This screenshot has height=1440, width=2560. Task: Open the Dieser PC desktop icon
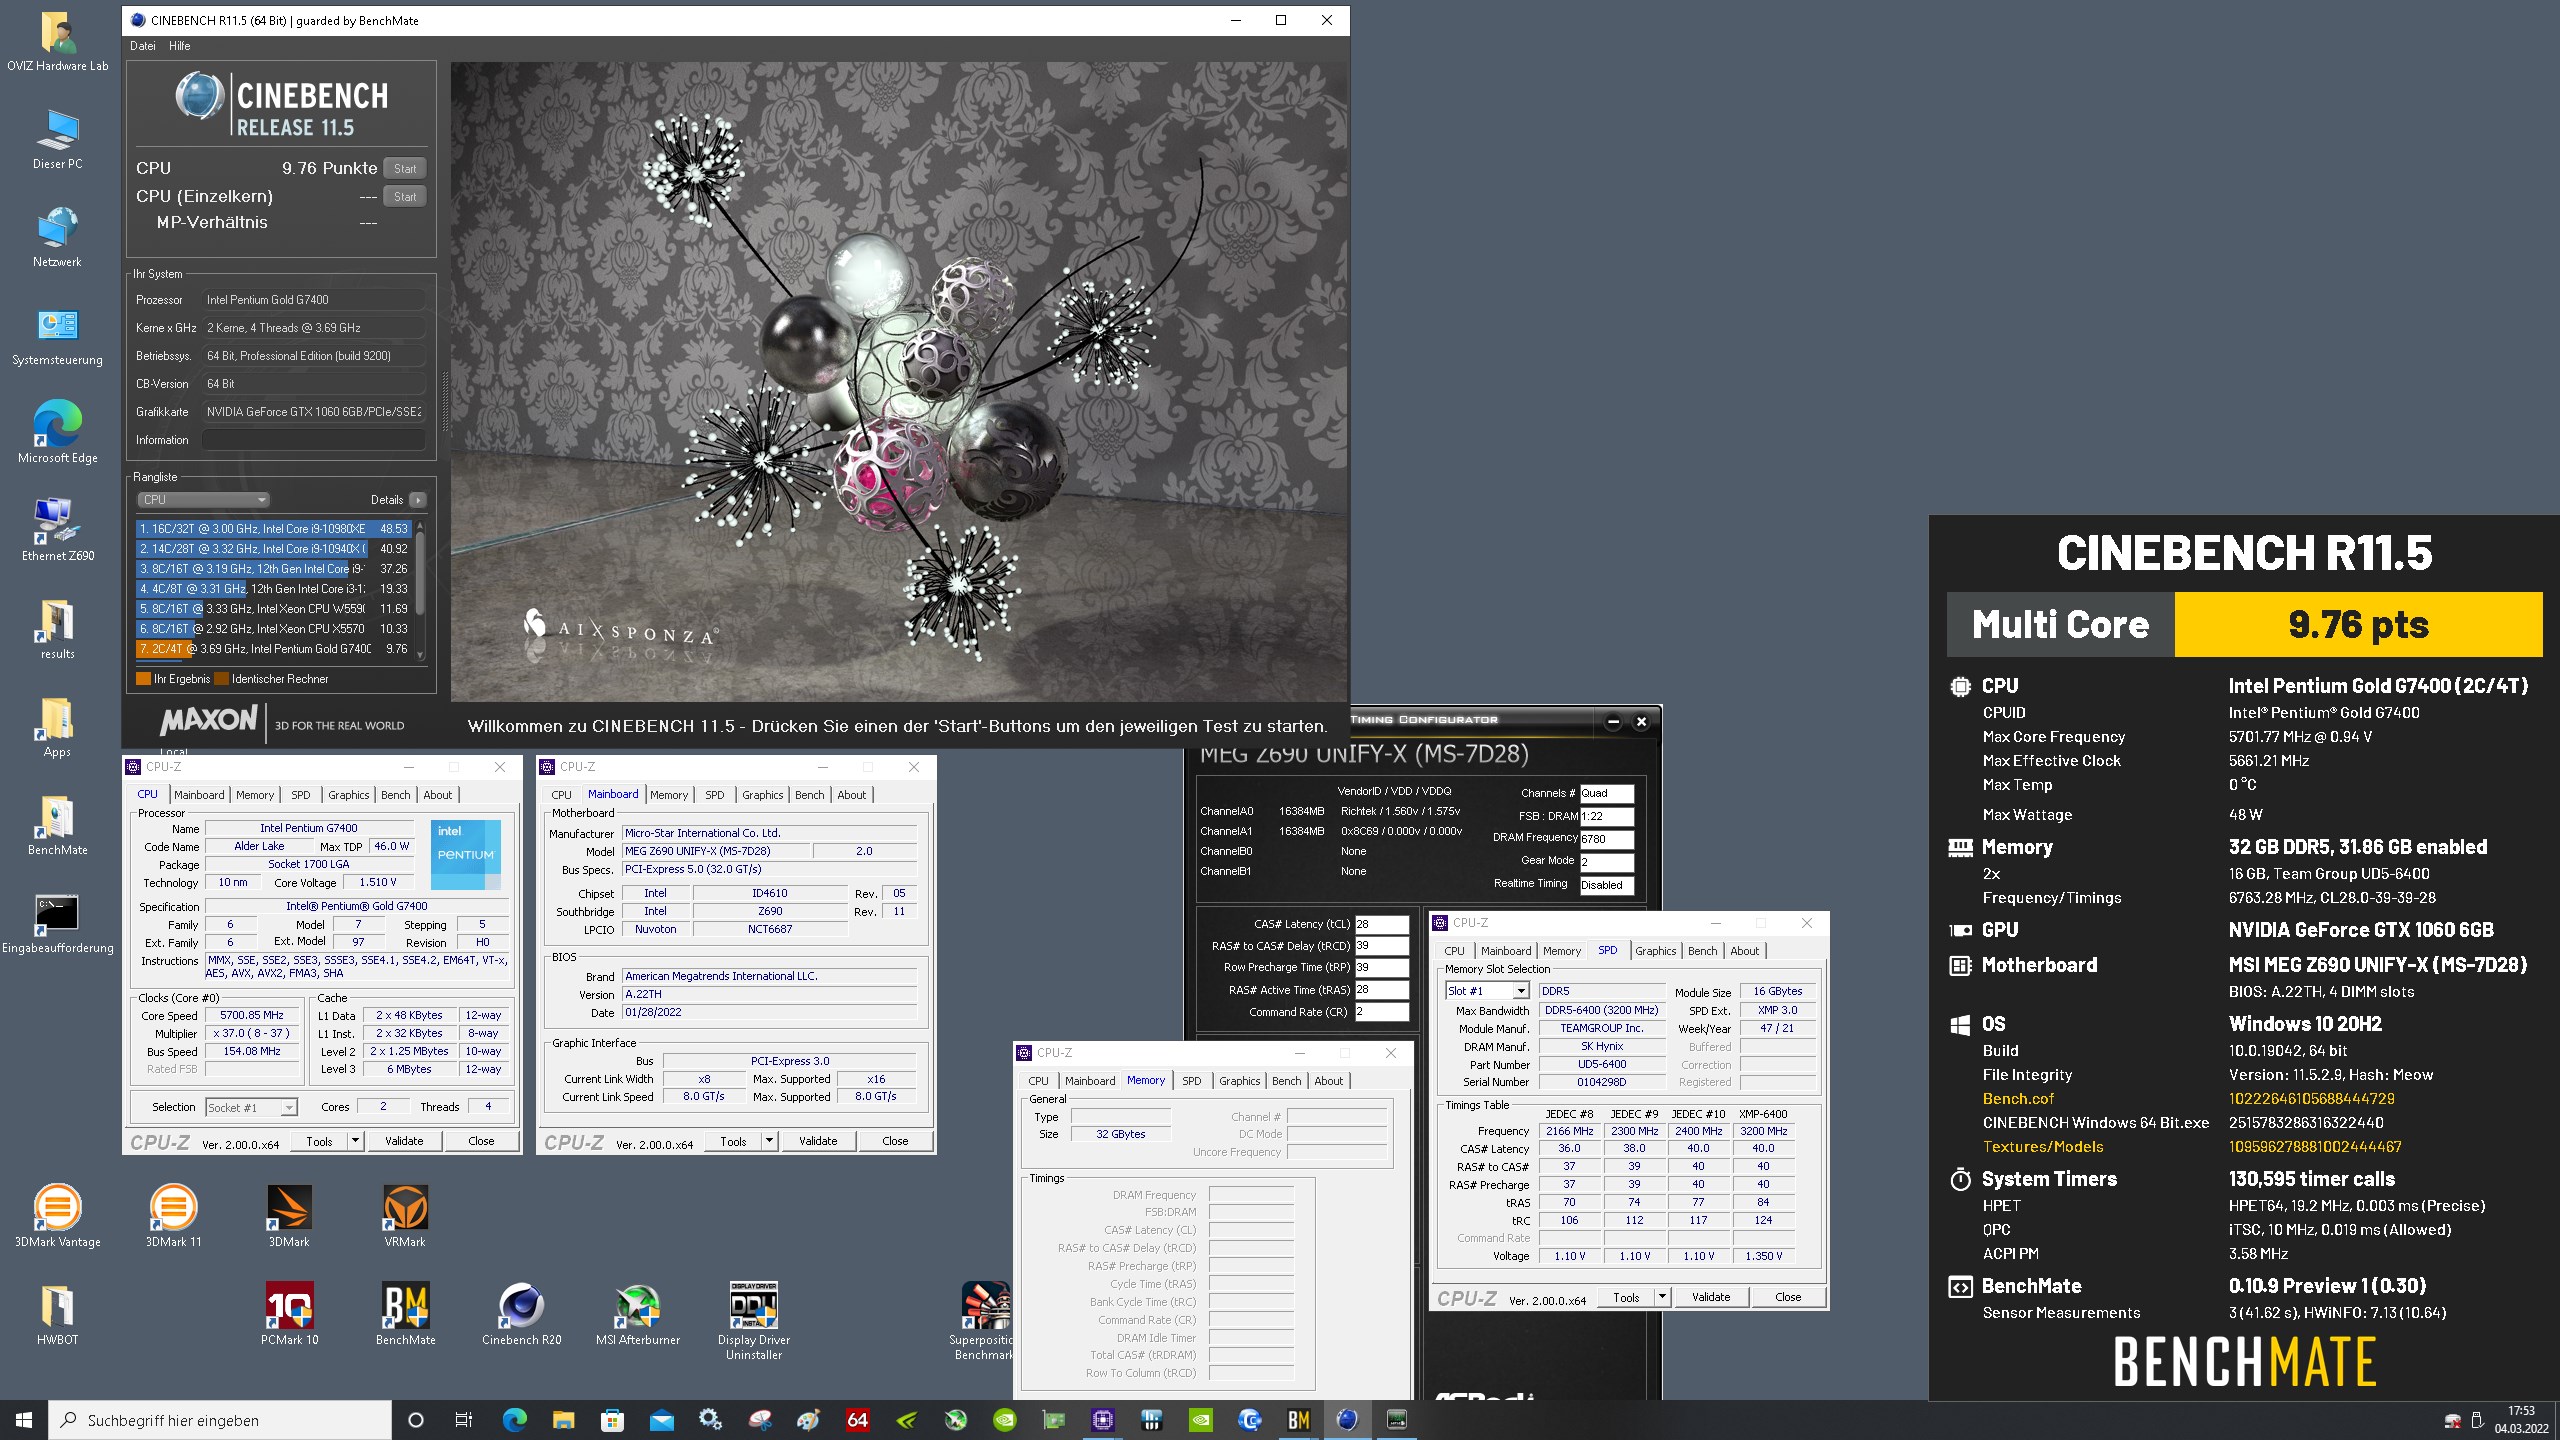57,141
